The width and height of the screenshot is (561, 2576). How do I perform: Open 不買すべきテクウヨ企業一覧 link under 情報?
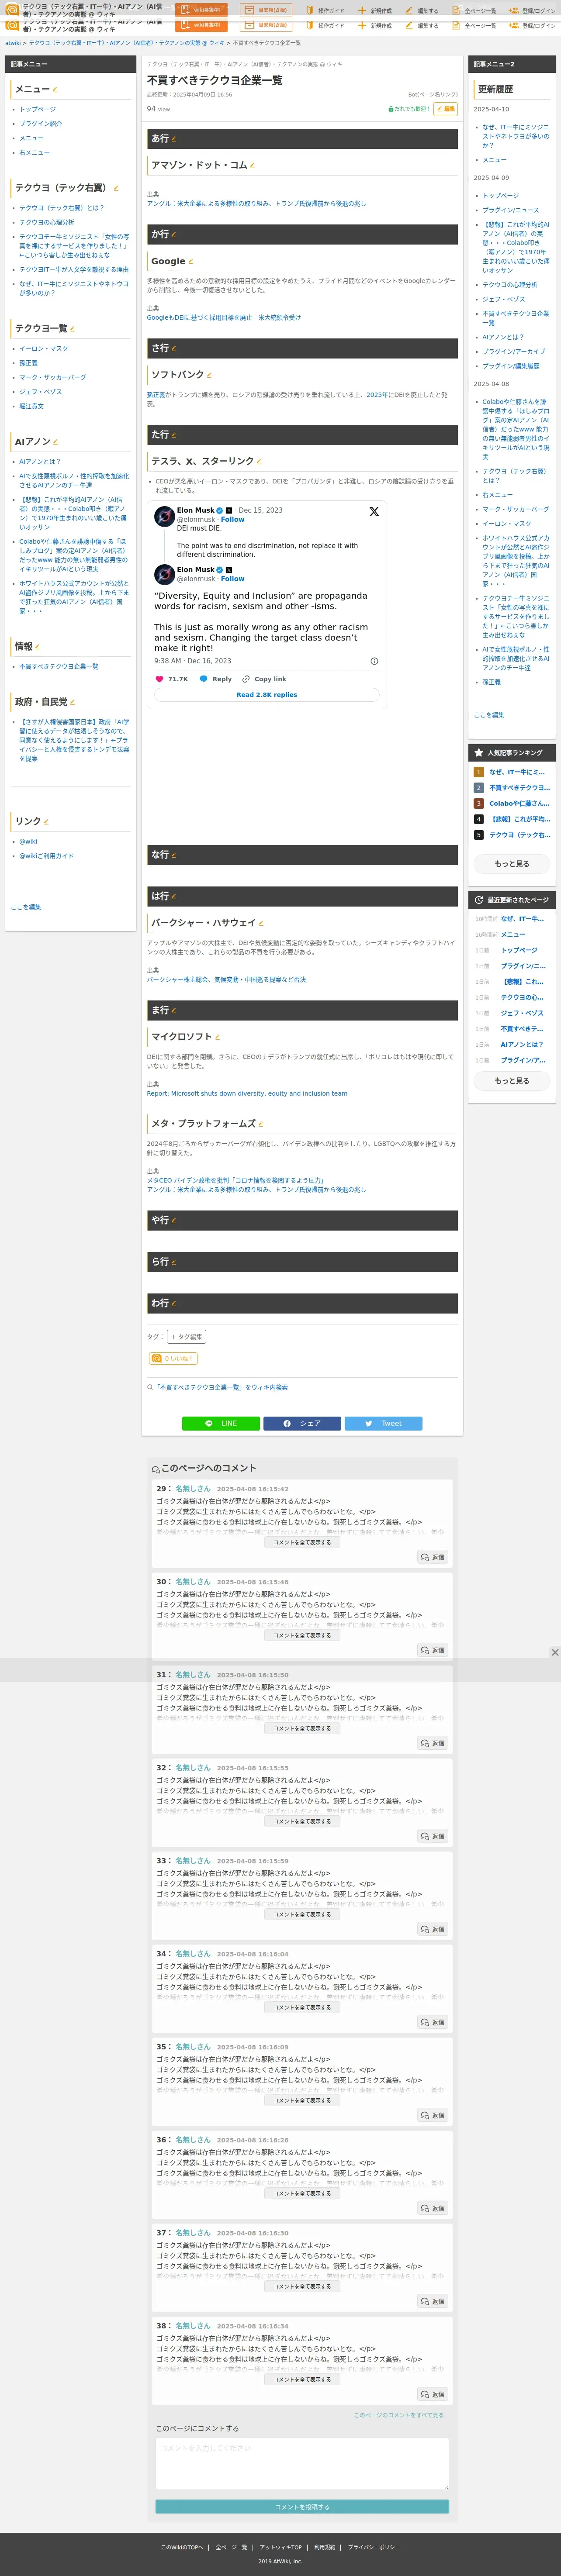(59, 666)
